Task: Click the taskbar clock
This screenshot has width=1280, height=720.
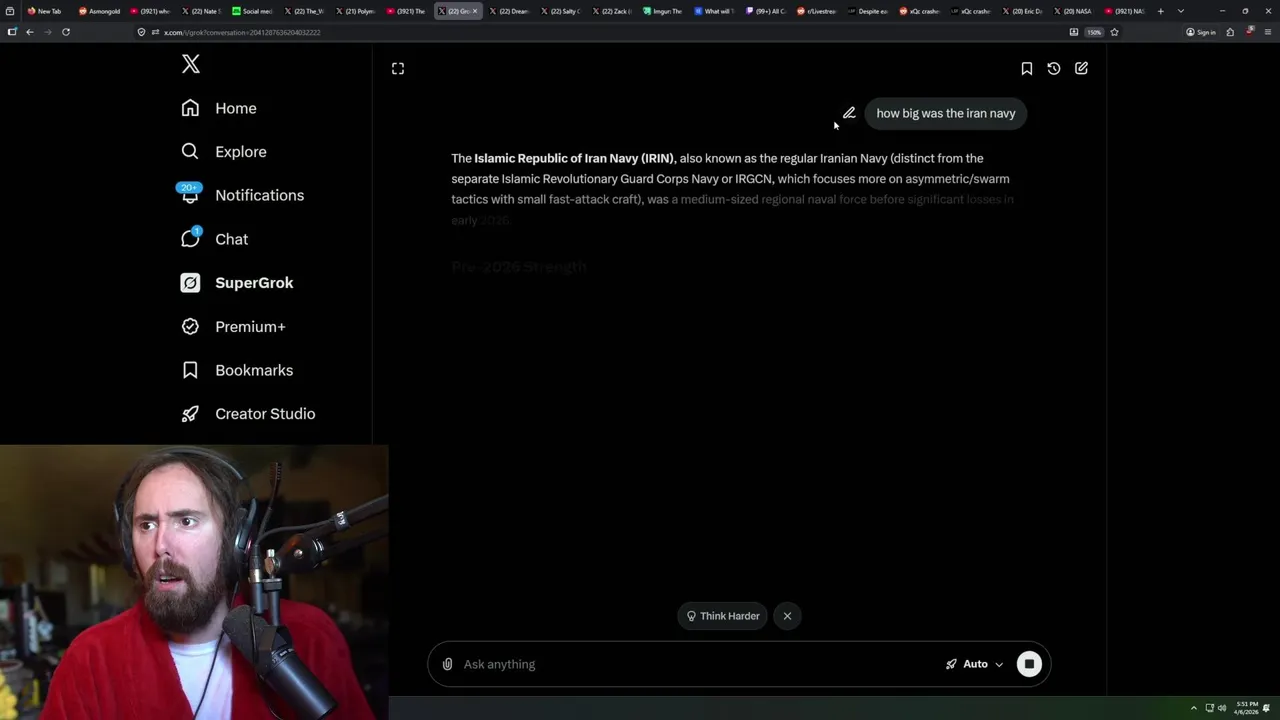Action: 1247,708
